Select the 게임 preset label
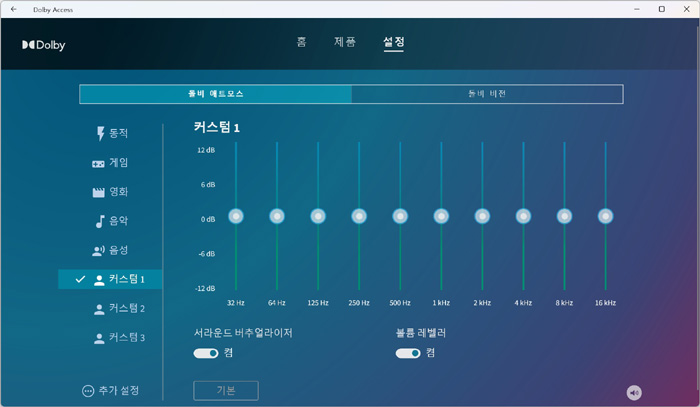Screen dimensions: 700x407 click(x=119, y=162)
